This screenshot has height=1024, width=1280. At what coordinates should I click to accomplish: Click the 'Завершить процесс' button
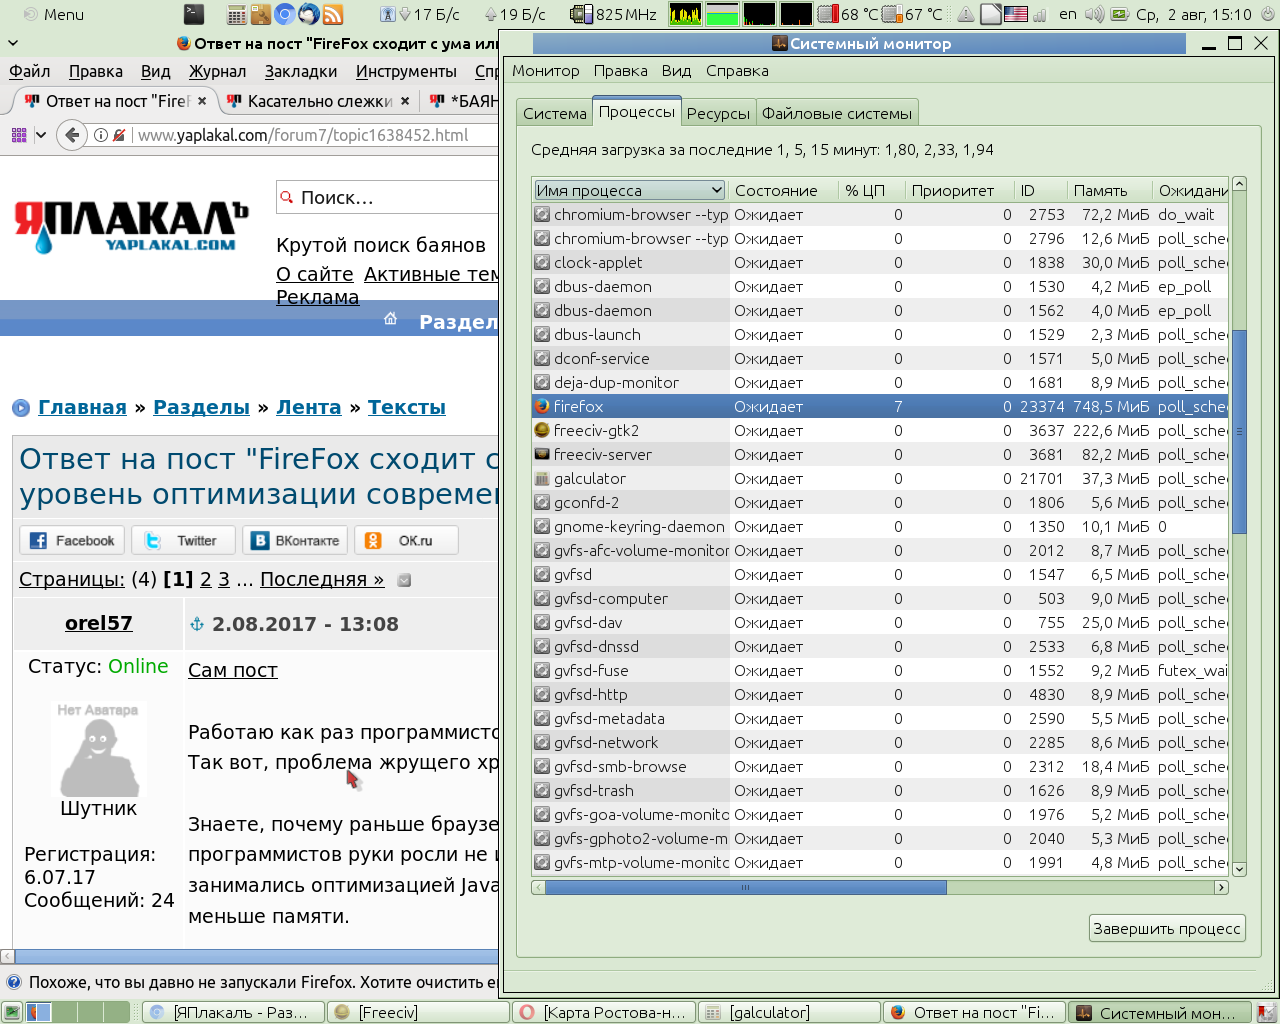[x=1167, y=928]
